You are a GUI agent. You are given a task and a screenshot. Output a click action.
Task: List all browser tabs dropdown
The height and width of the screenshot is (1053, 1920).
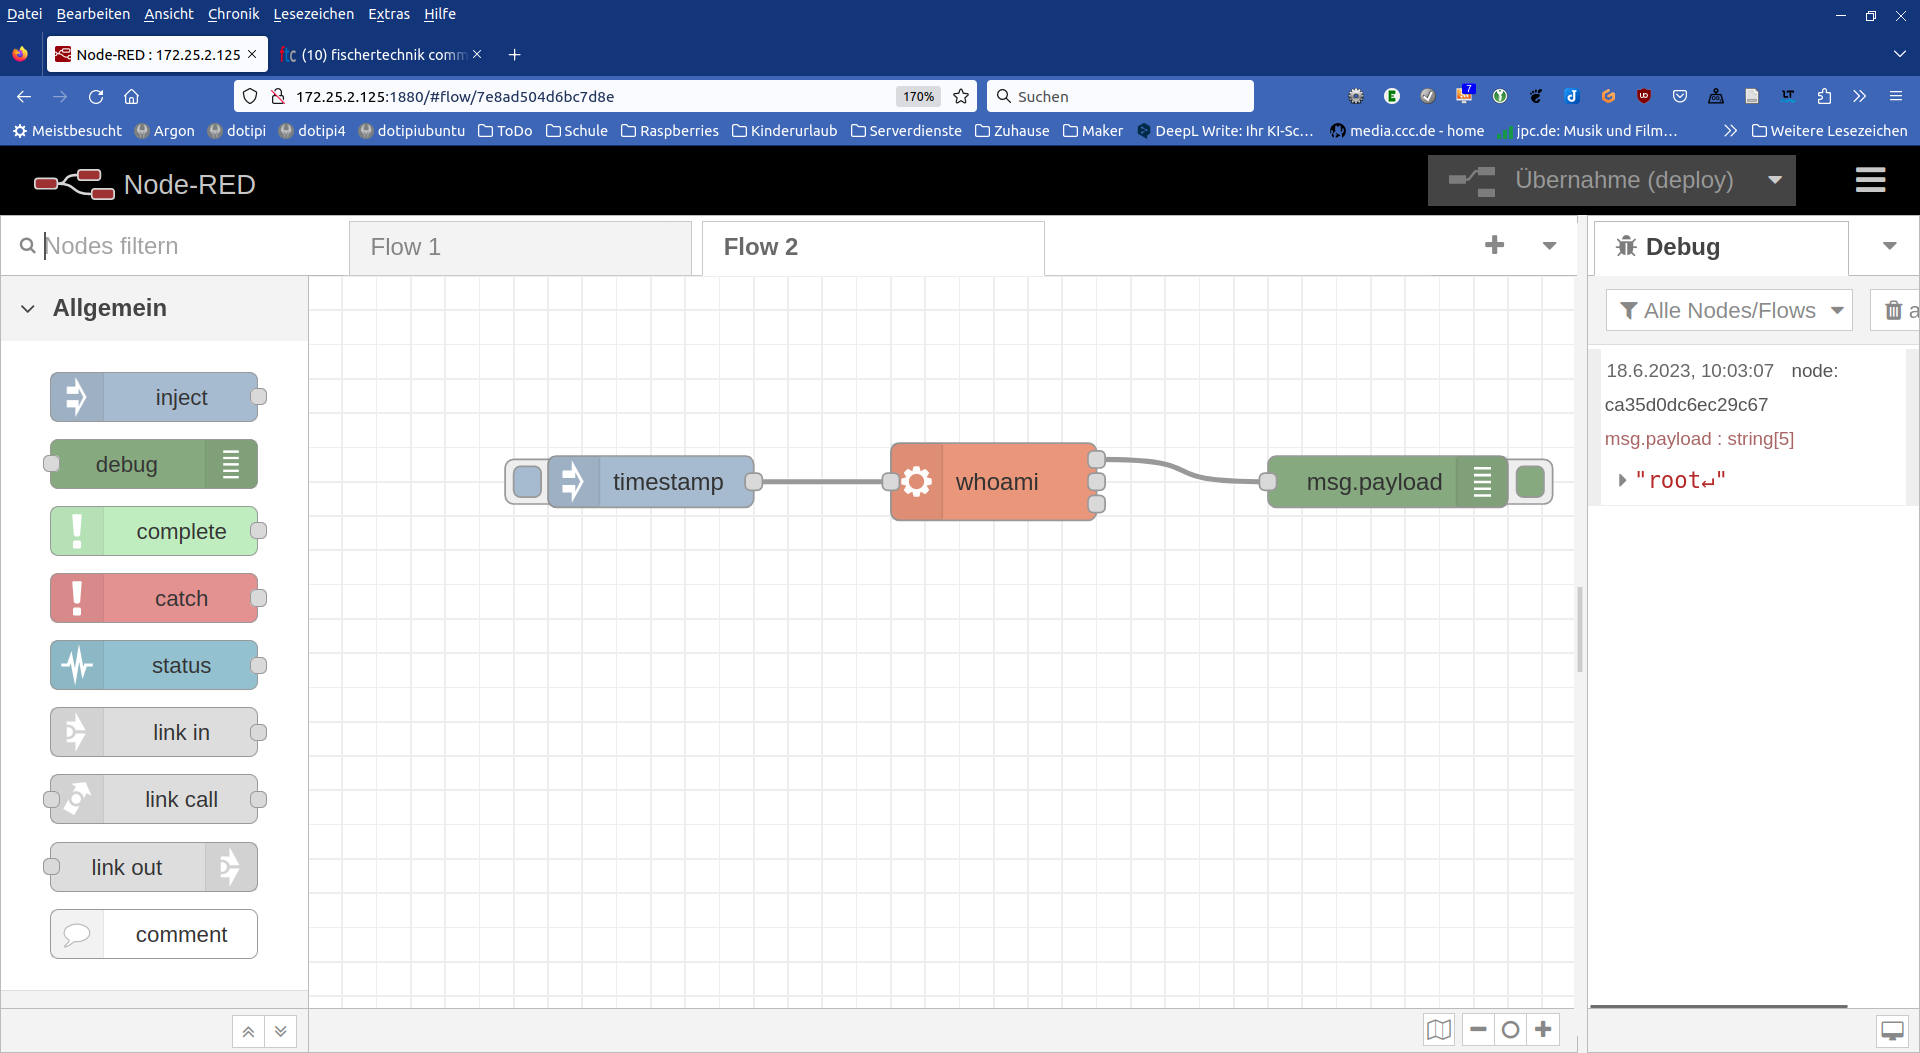[x=1899, y=54]
